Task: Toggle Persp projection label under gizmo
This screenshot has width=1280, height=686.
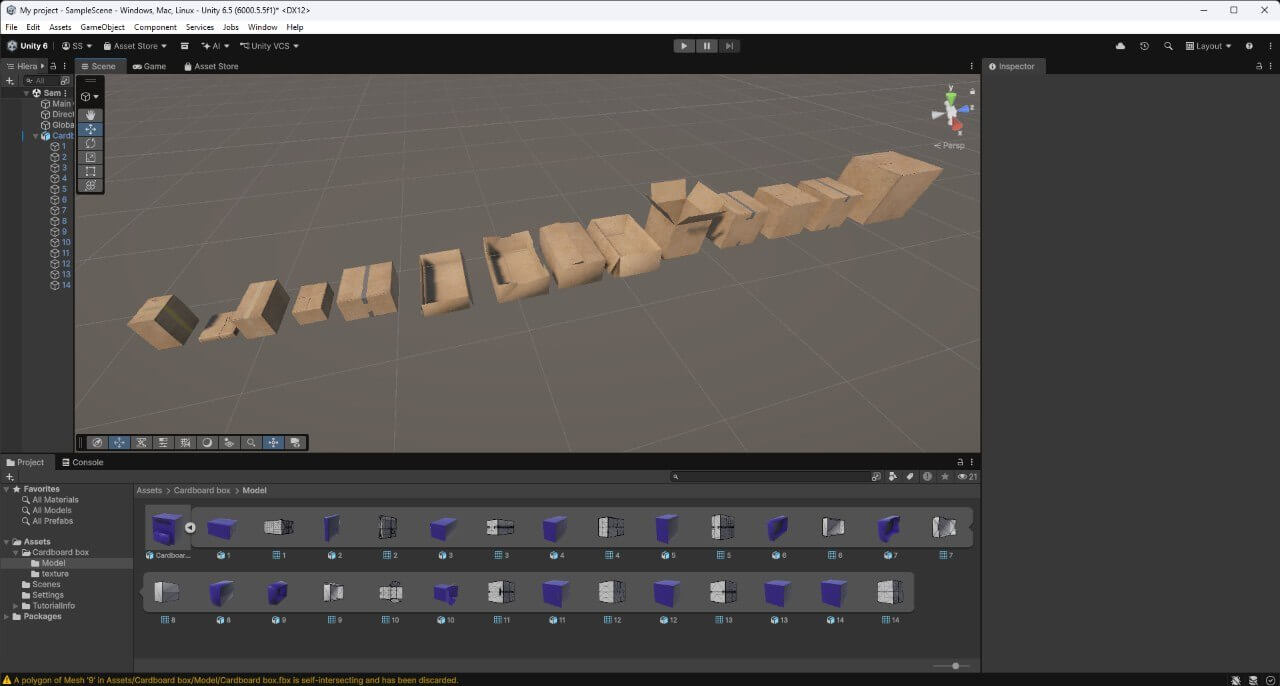Action: (950, 146)
